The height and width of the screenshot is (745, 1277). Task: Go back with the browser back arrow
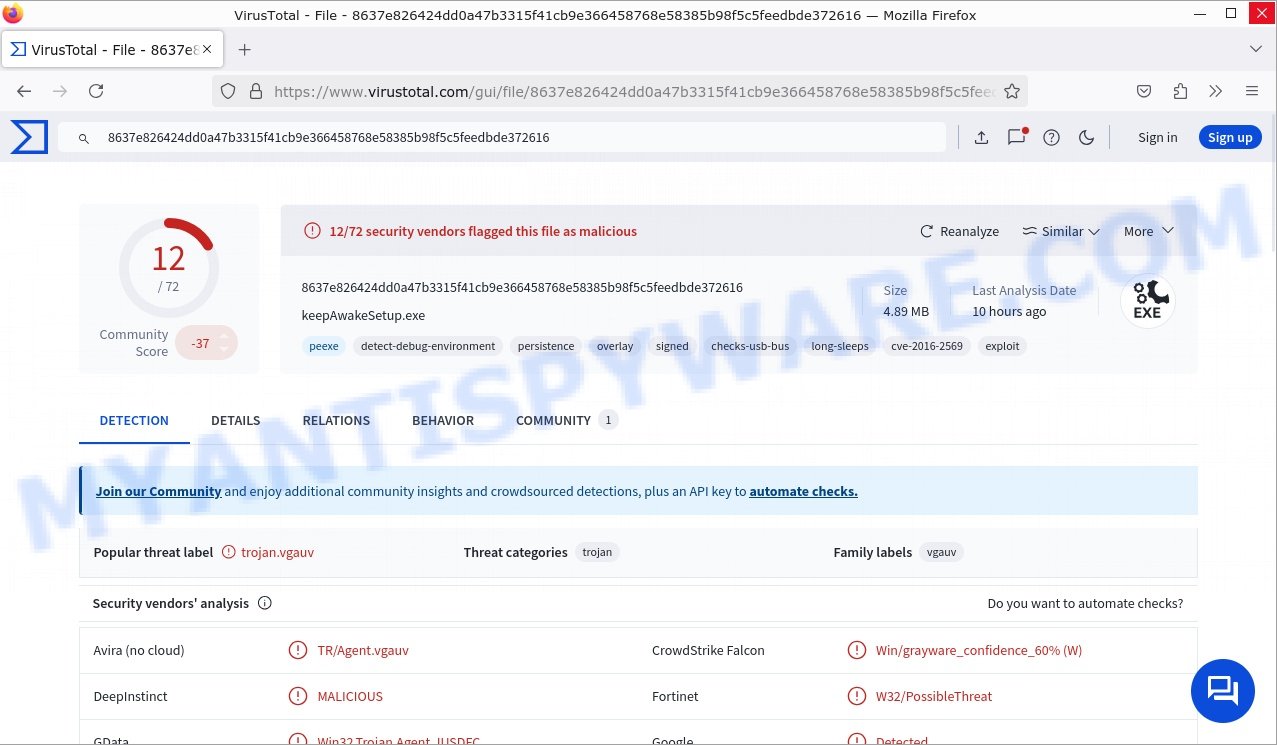(x=24, y=91)
